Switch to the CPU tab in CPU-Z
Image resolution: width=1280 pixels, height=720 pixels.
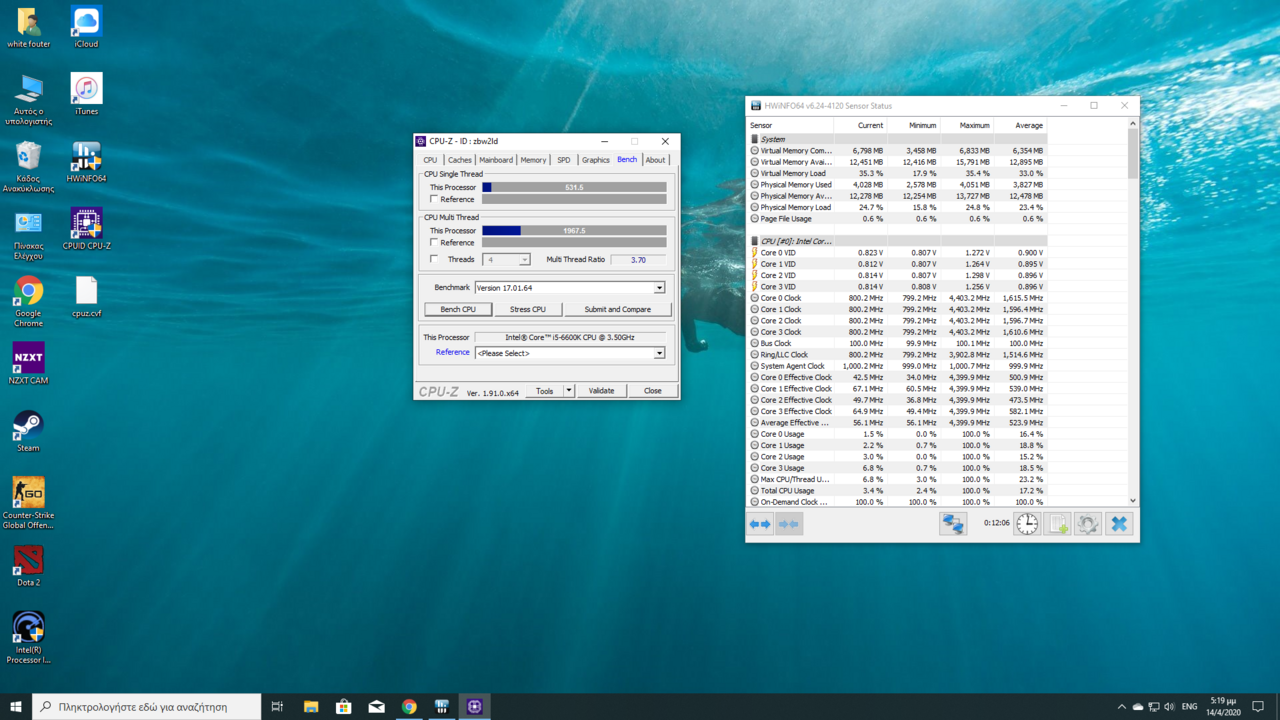tap(430, 160)
